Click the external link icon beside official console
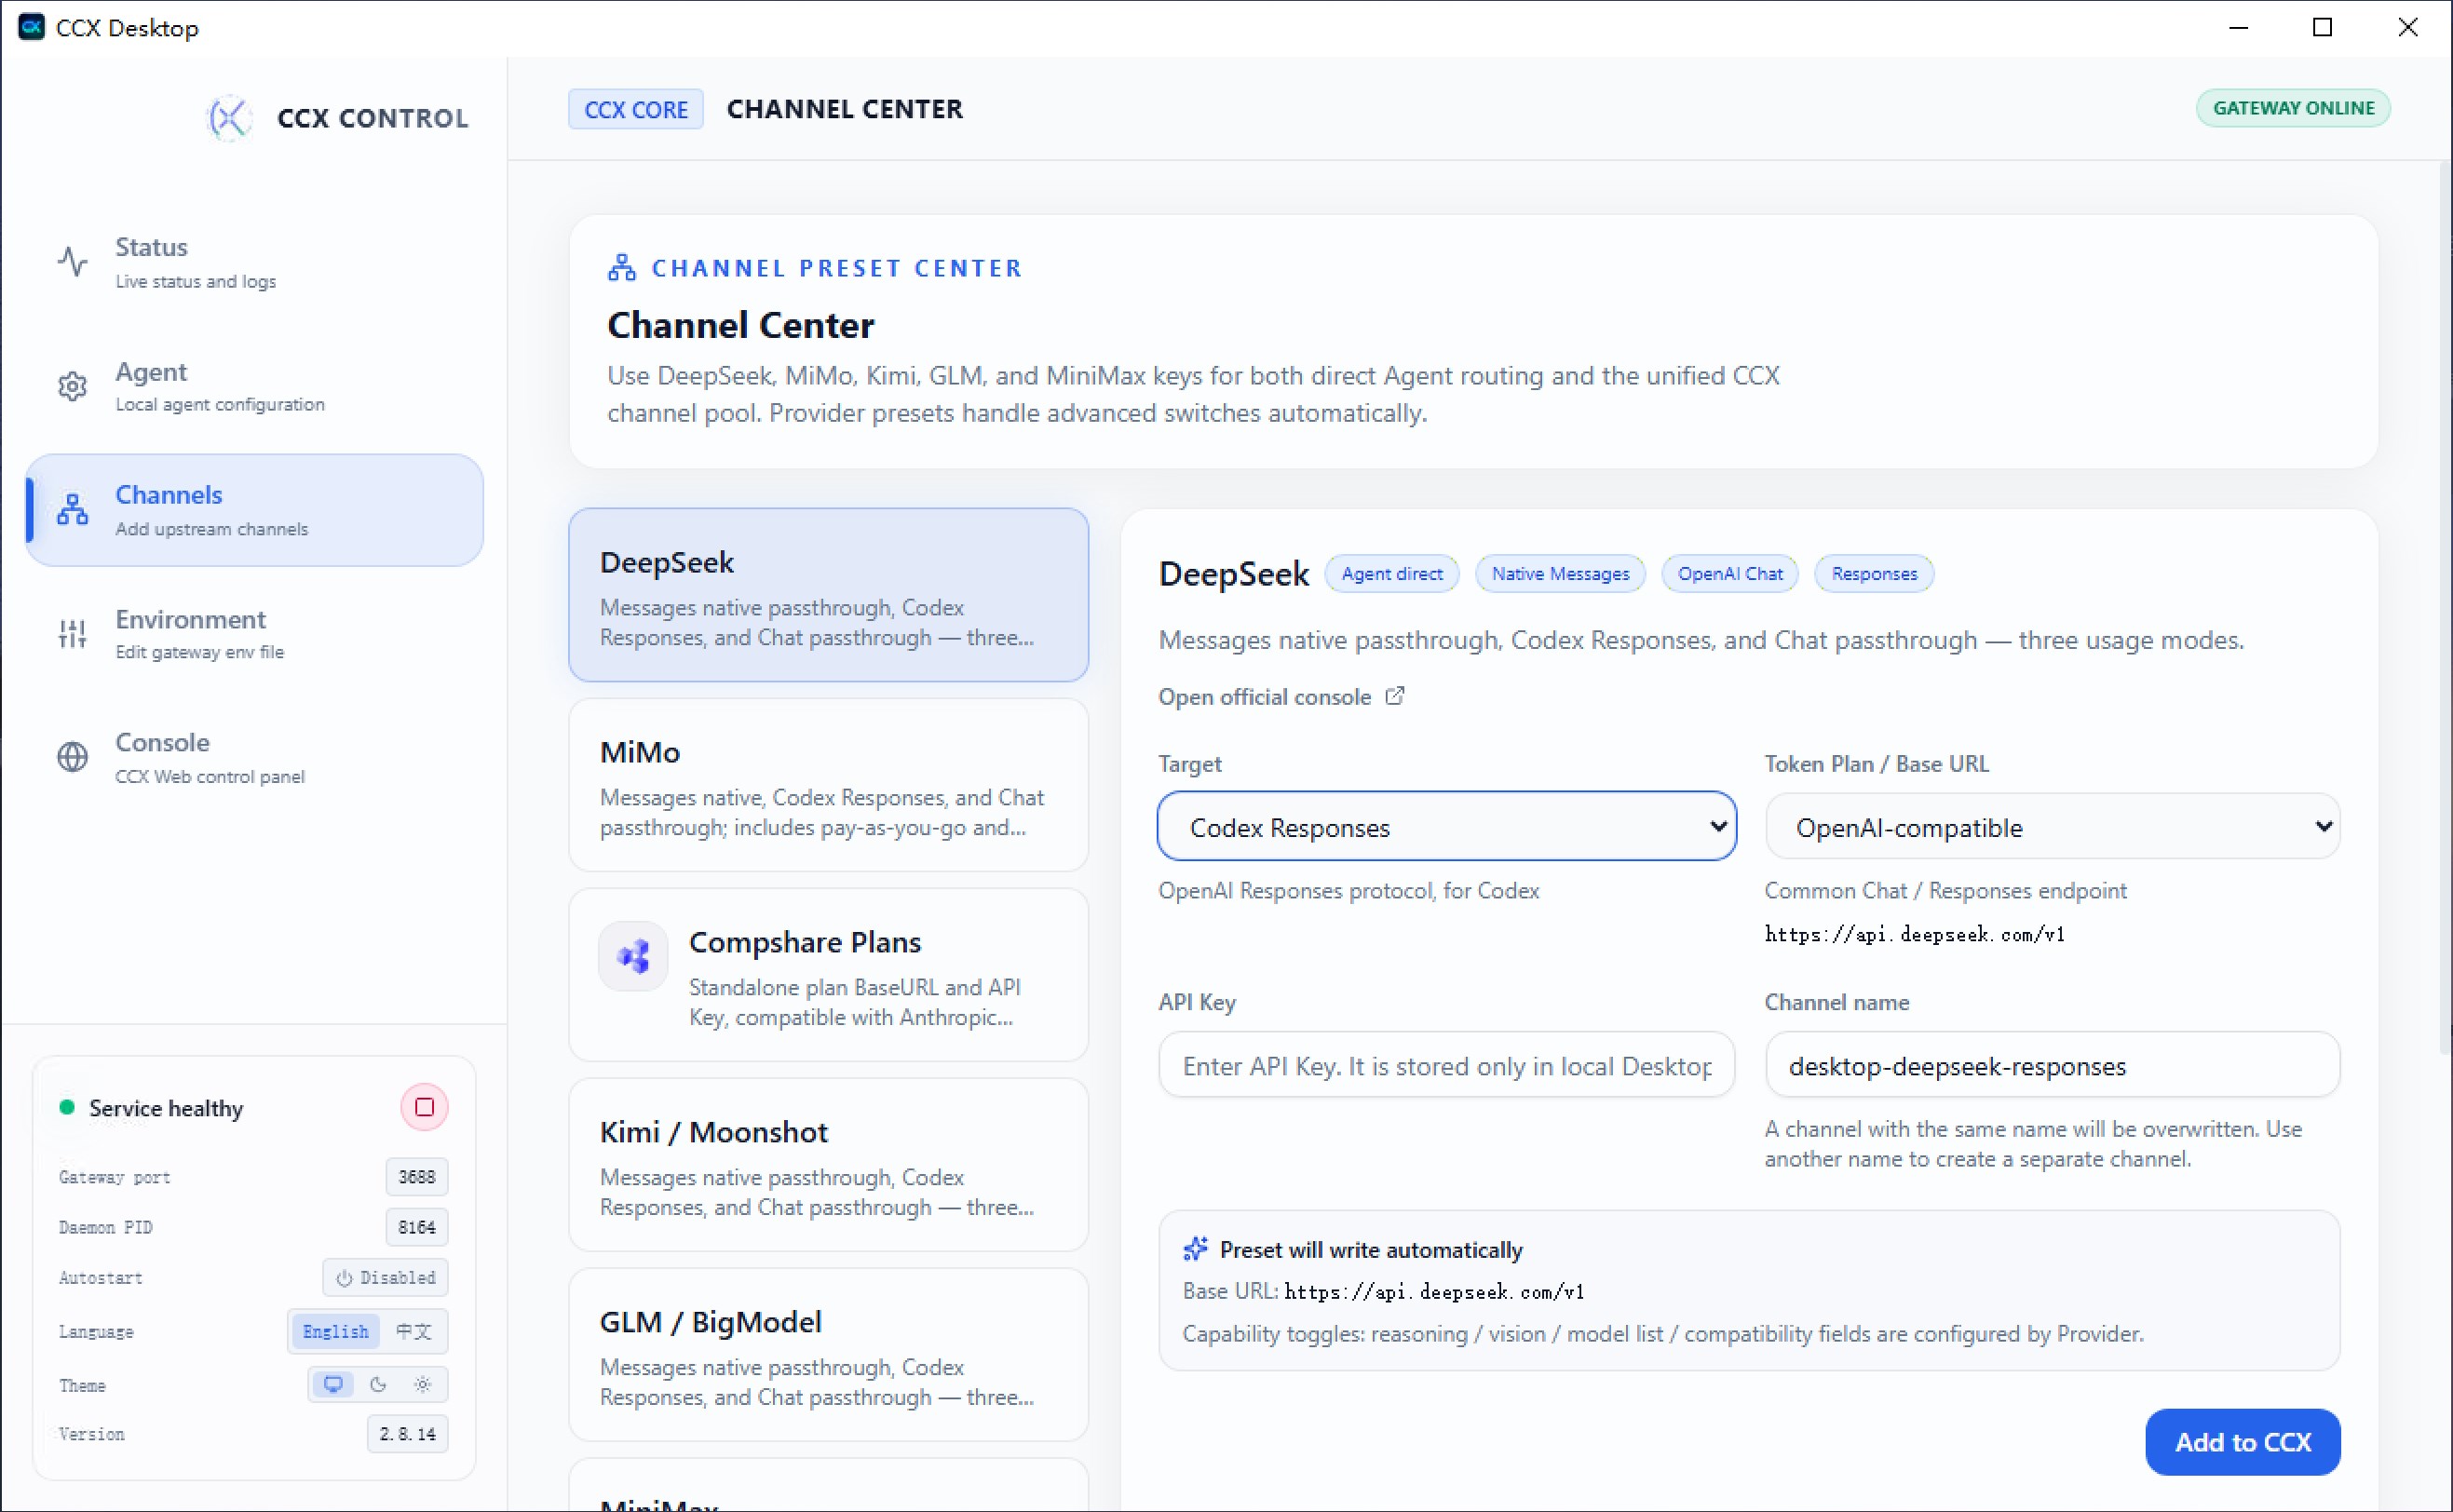2453x1512 pixels. (1395, 696)
